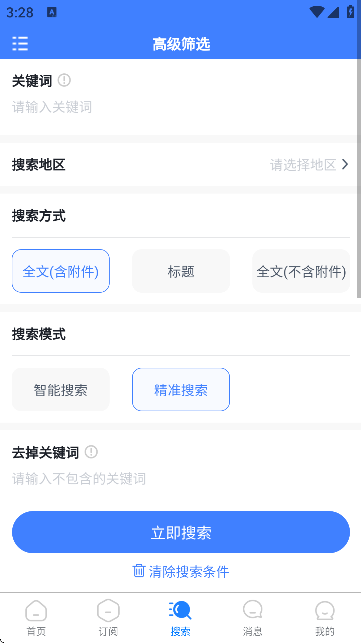
Task: Switch search mode to 智能搜索
Action: point(61,390)
